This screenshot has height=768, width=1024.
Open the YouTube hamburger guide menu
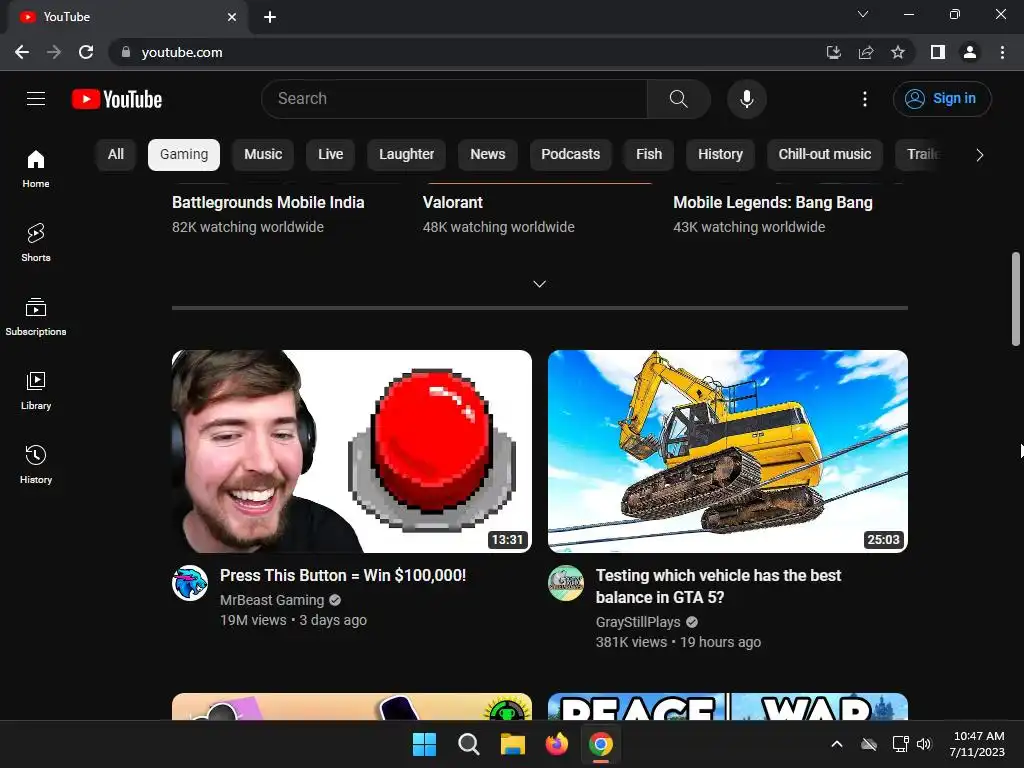pos(36,99)
